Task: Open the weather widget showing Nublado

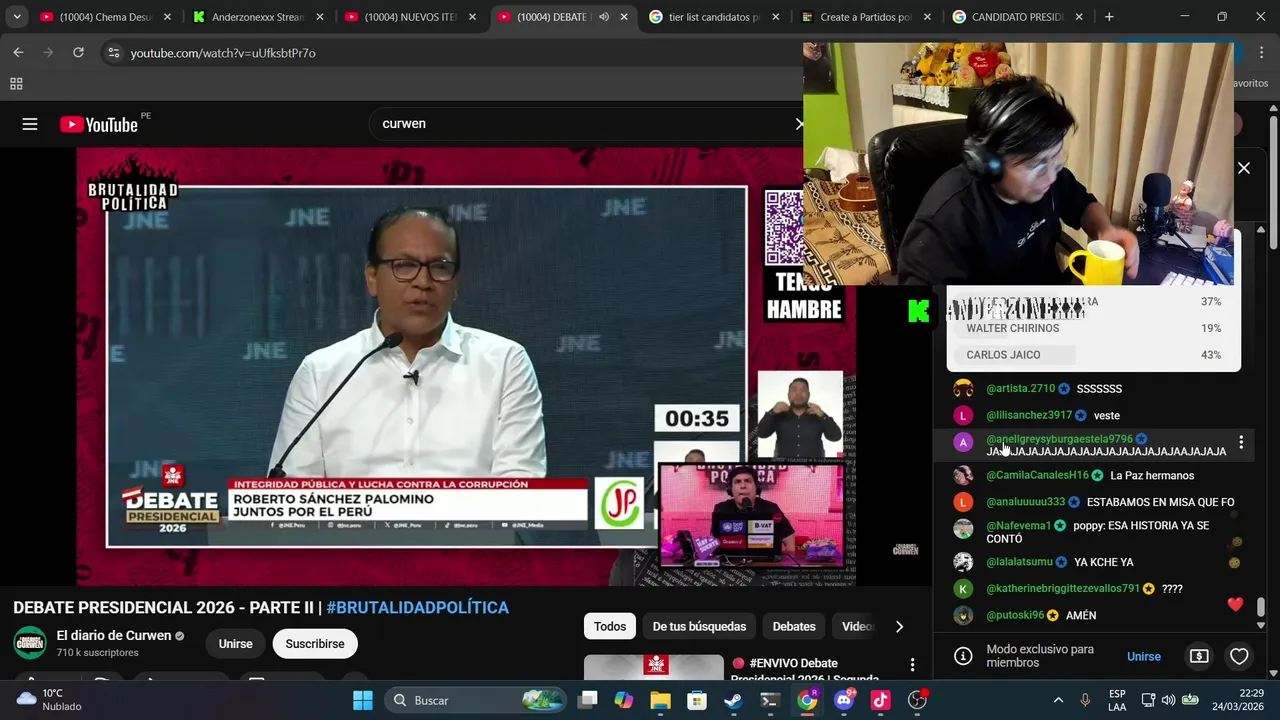Action: click(x=50, y=700)
